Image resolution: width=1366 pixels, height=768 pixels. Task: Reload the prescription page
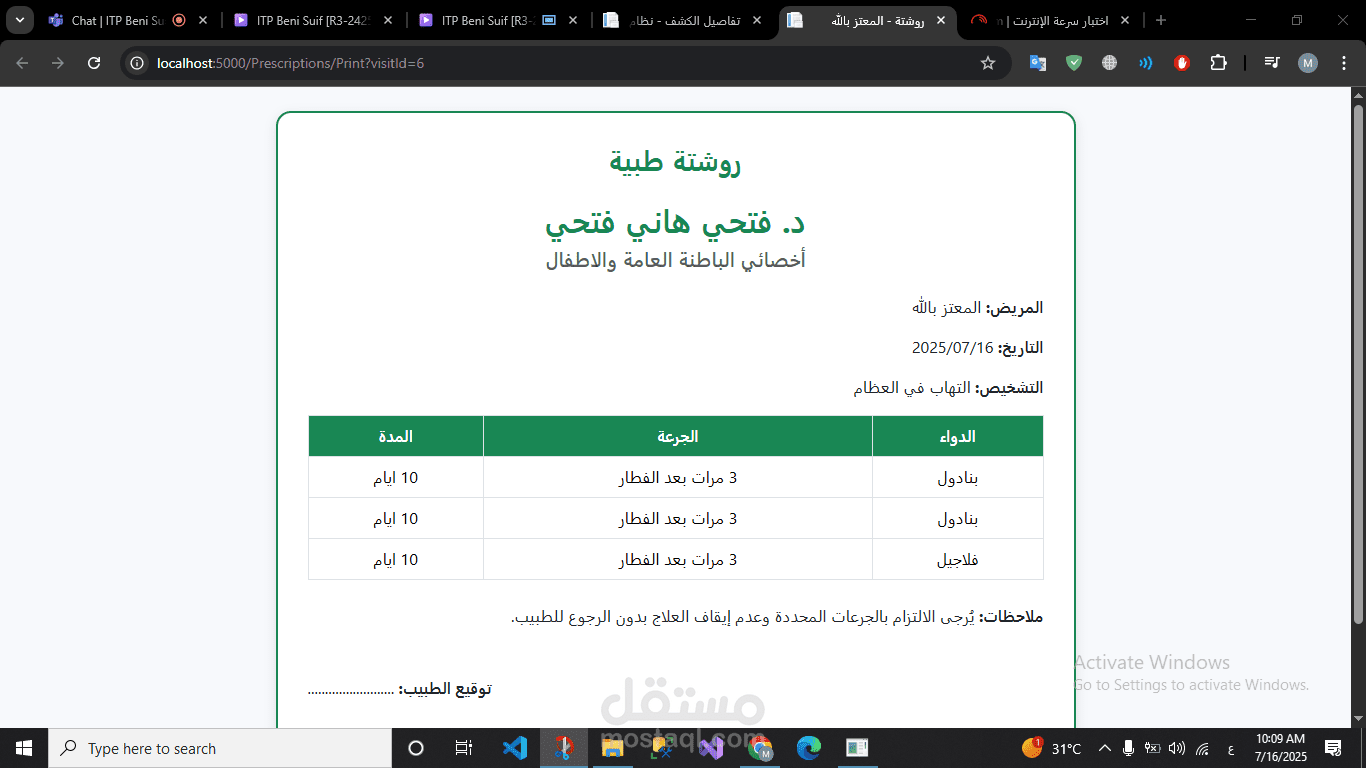click(94, 63)
